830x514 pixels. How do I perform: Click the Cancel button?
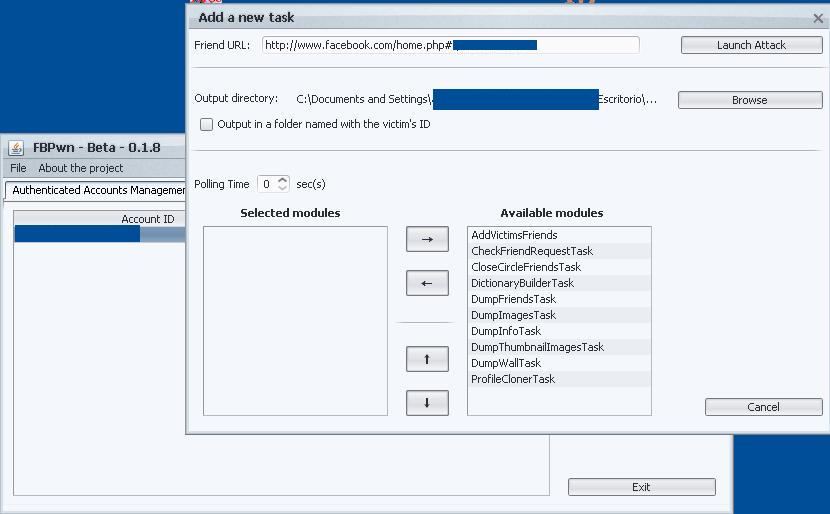point(763,407)
